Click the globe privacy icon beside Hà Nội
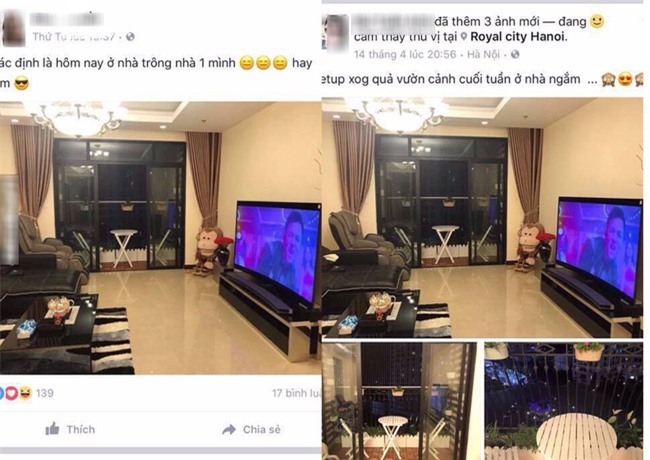This screenshot has height=460, width=650. 515,54
